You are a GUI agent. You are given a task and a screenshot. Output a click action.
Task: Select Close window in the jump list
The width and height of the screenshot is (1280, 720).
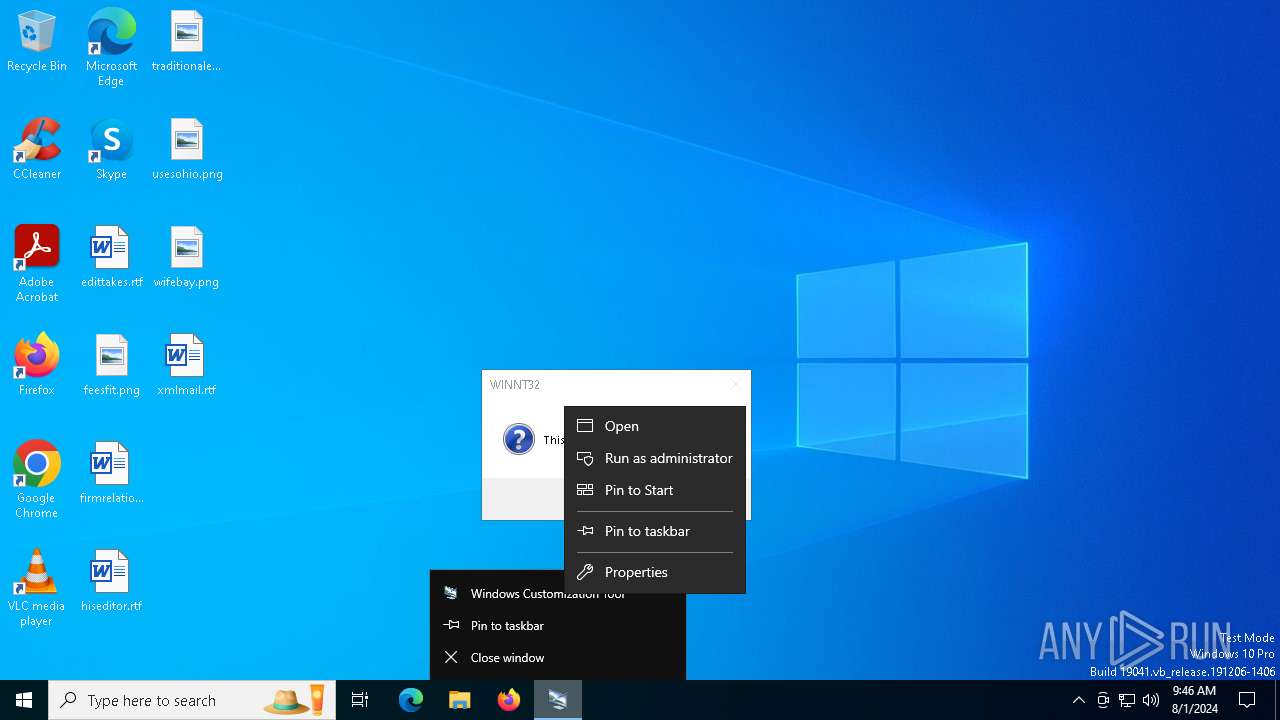(558, 658)
